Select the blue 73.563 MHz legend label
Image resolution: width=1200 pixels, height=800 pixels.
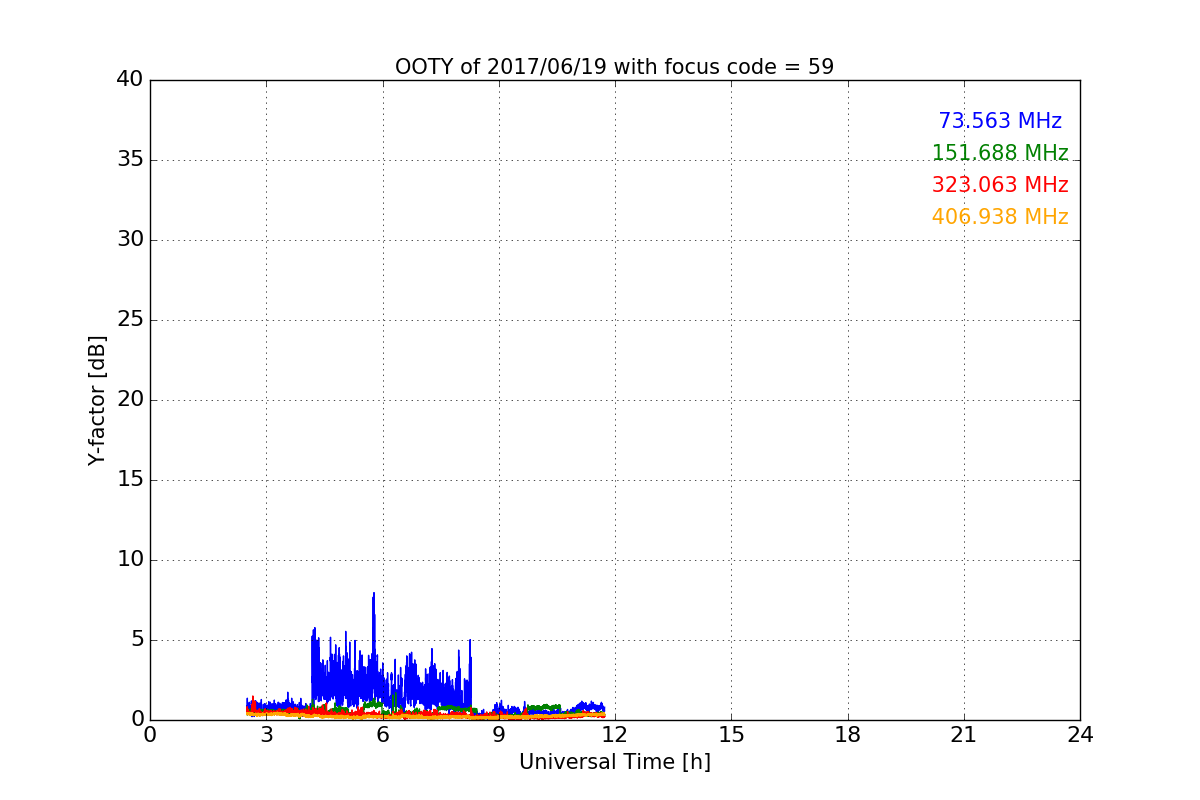pyautogui.click(x=1000, y=121)
